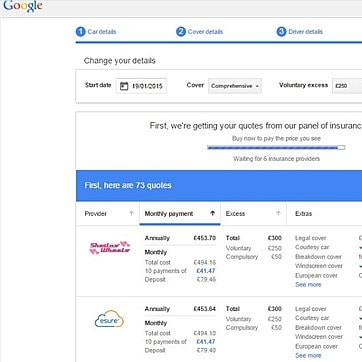Click deposit amount £79.40

pos(206,350)
